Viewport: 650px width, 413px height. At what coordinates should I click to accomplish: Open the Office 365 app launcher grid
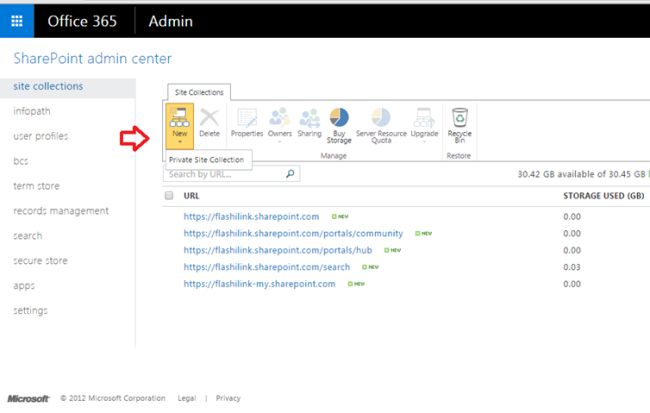[17, 21]
